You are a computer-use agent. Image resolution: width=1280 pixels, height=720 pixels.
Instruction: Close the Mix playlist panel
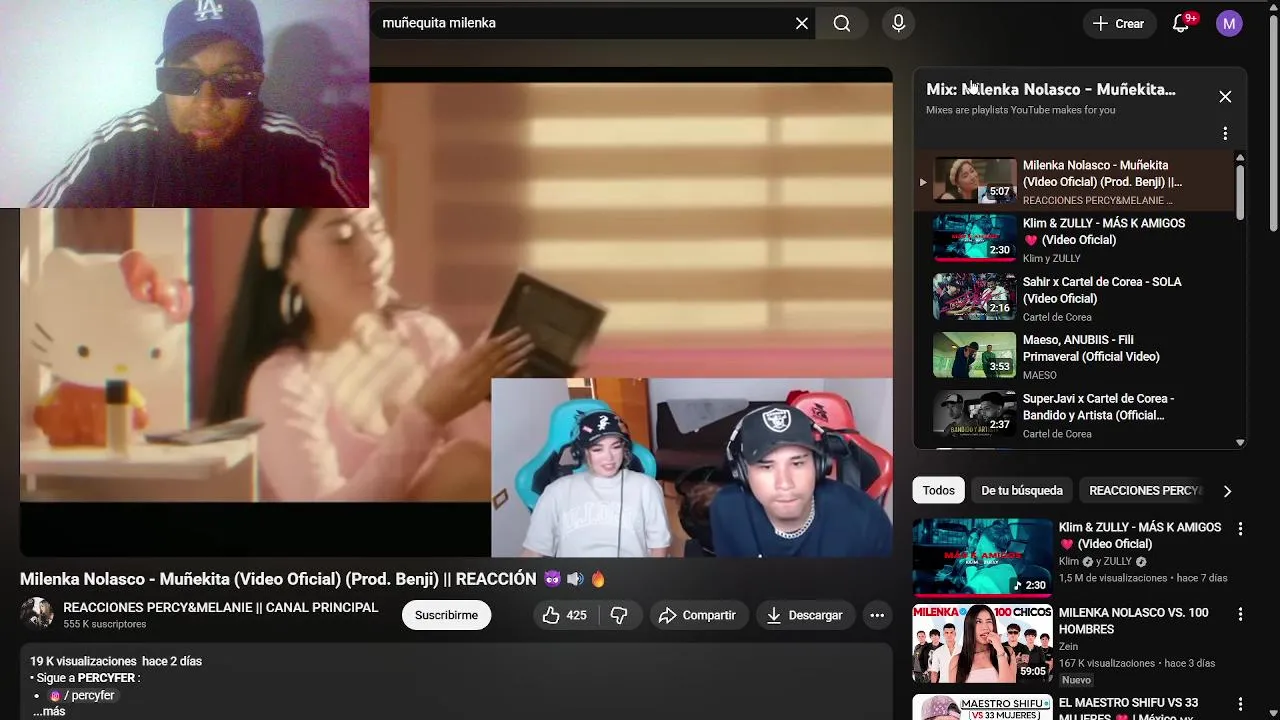1225,97
